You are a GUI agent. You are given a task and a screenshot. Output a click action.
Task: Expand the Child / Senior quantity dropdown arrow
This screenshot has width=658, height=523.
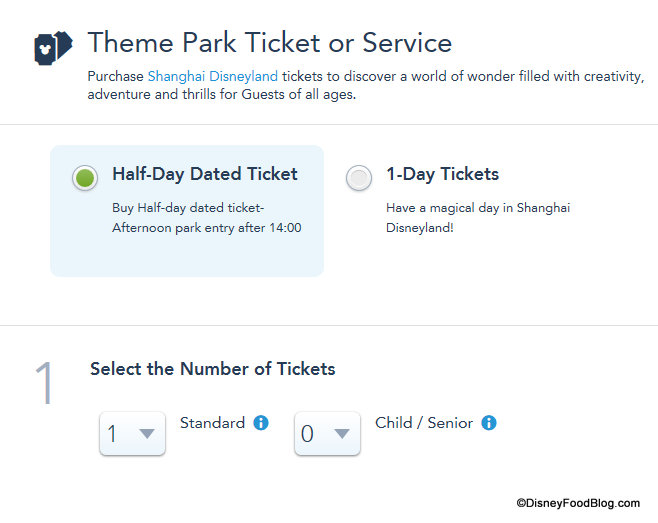point(342,434)
